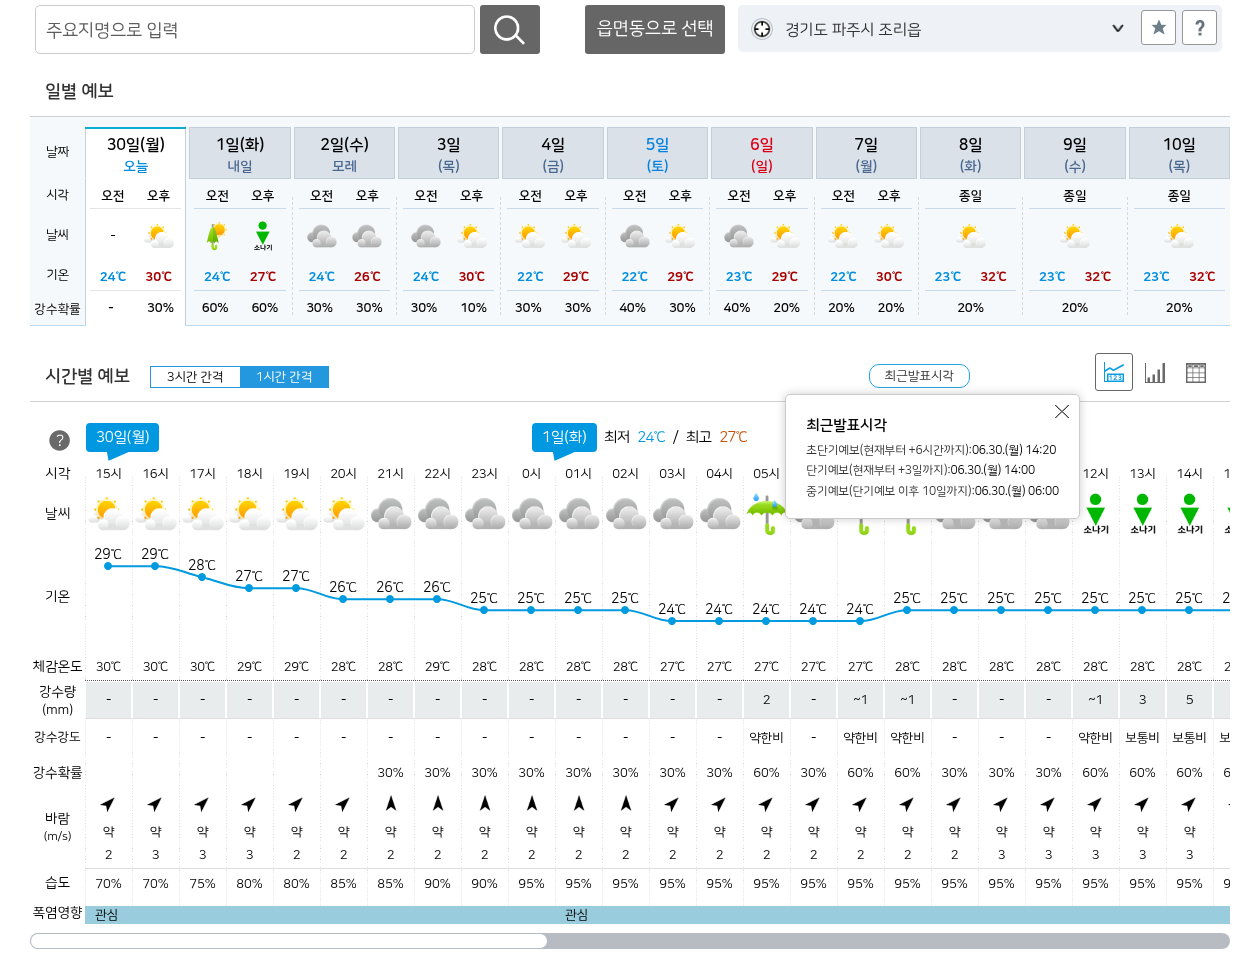
Task: Close the 최근발표시각 popup
Action: (1062, 412)
